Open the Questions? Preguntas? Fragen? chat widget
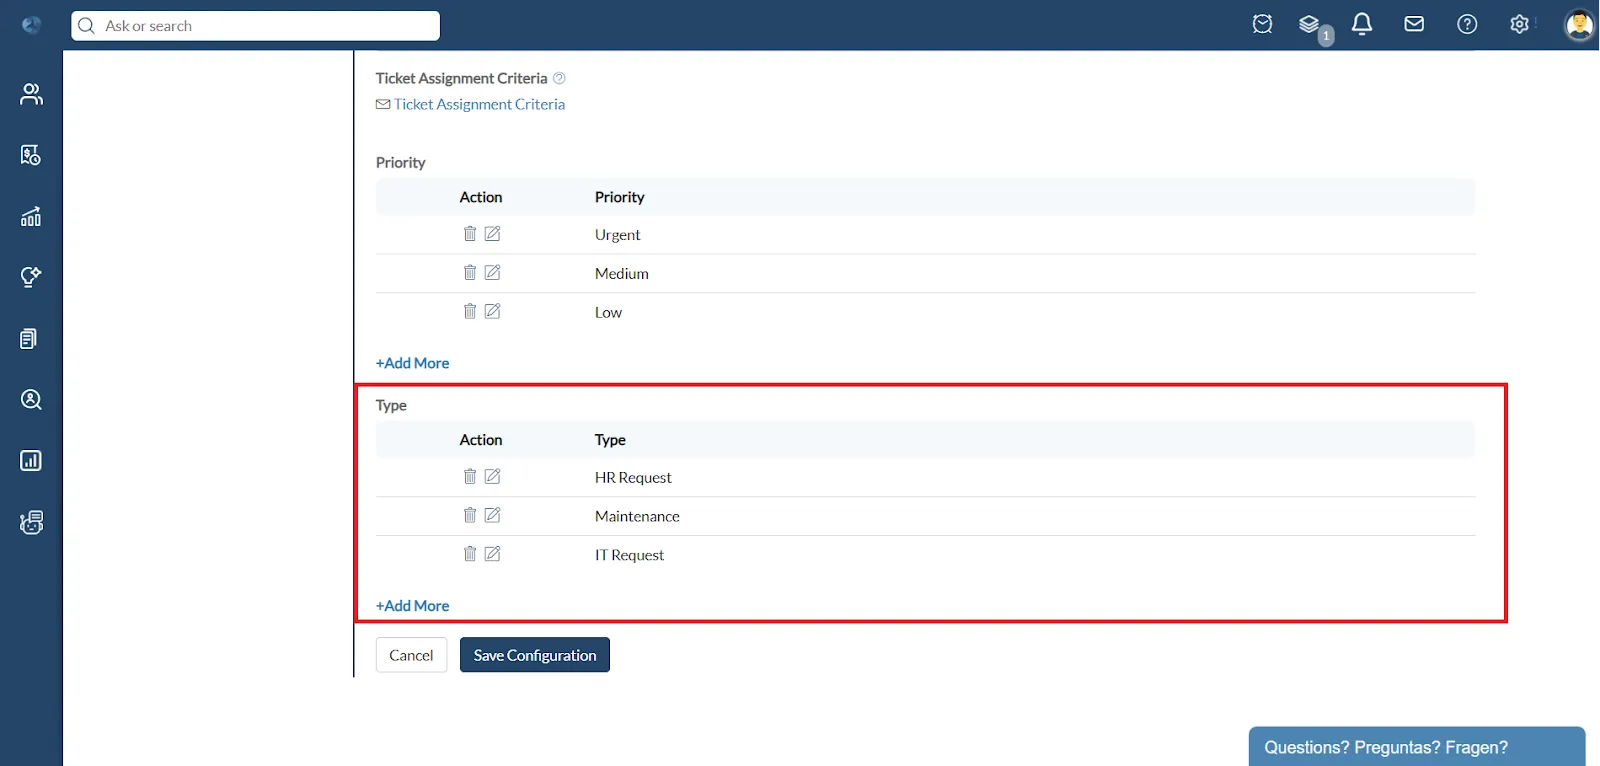Screen dimensions: 1600x766 point(1417,747)
